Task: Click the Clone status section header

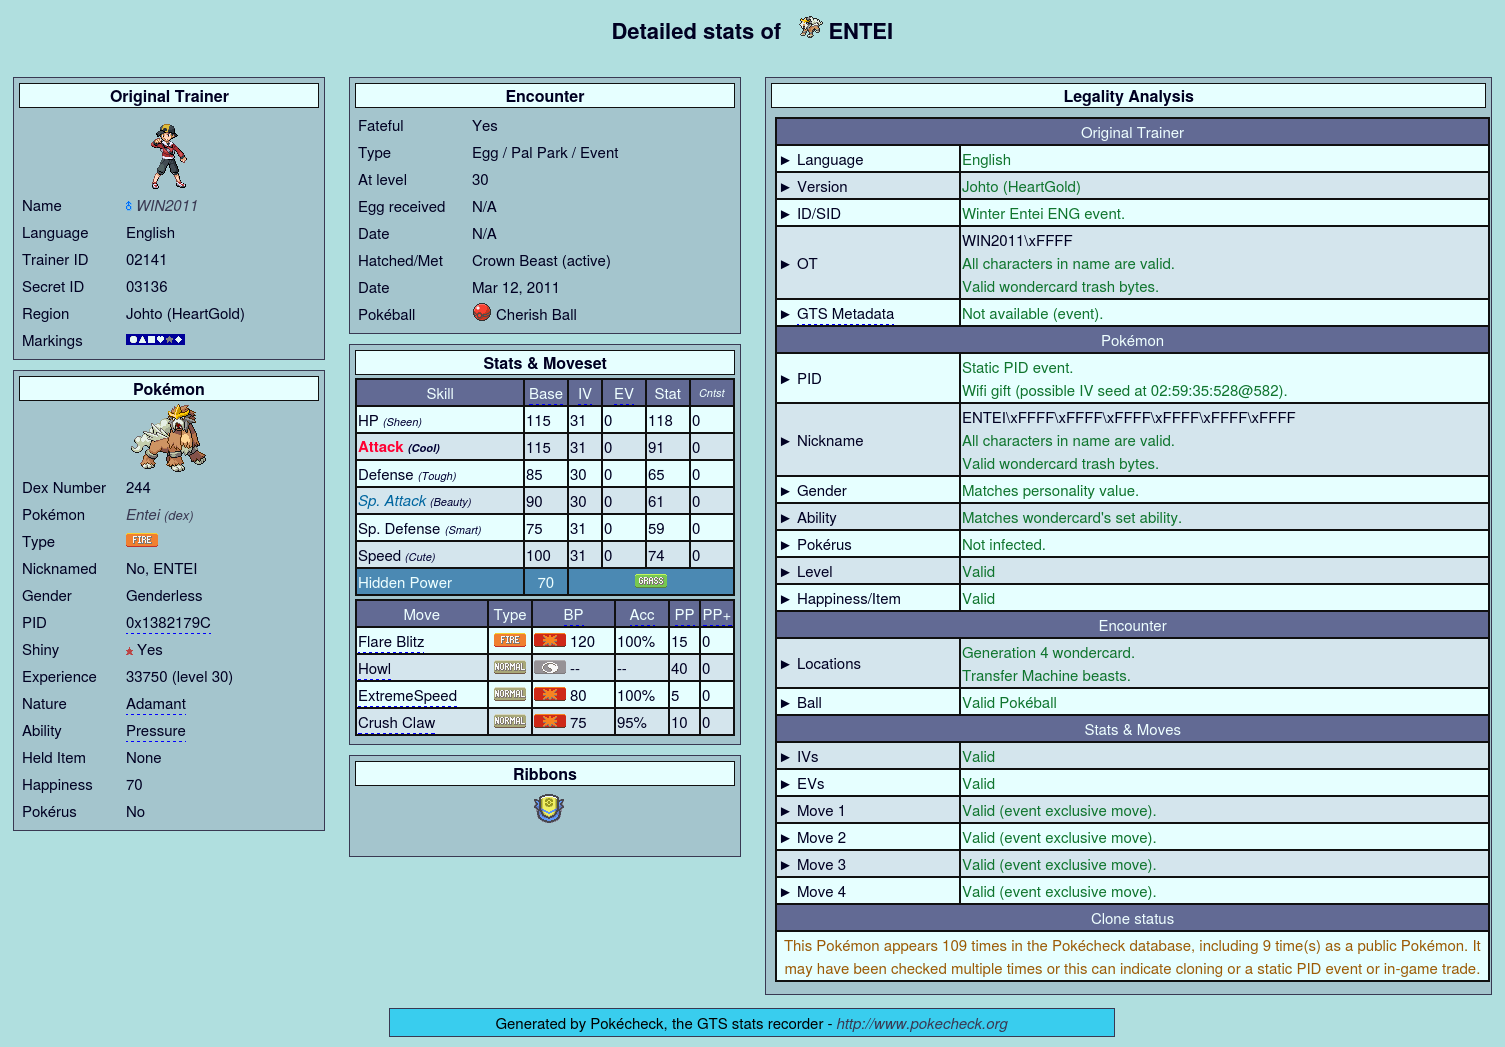Action: pos(1132,919)
